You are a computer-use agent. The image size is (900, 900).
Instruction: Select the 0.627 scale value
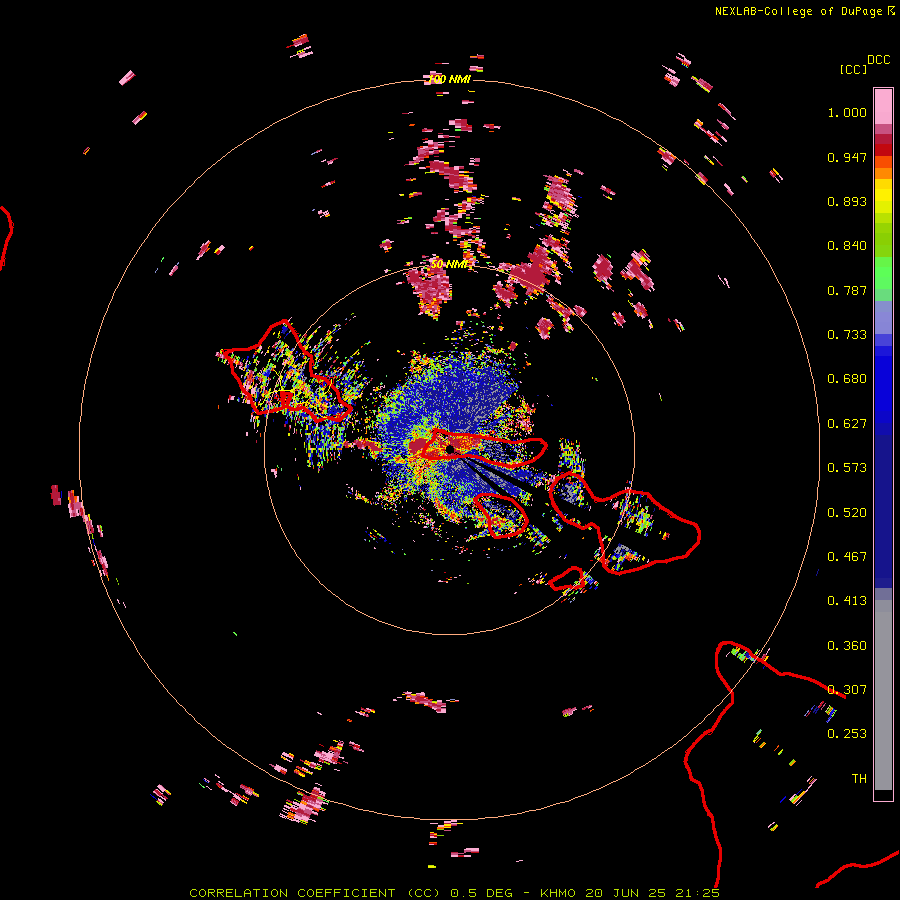(847, 424)
